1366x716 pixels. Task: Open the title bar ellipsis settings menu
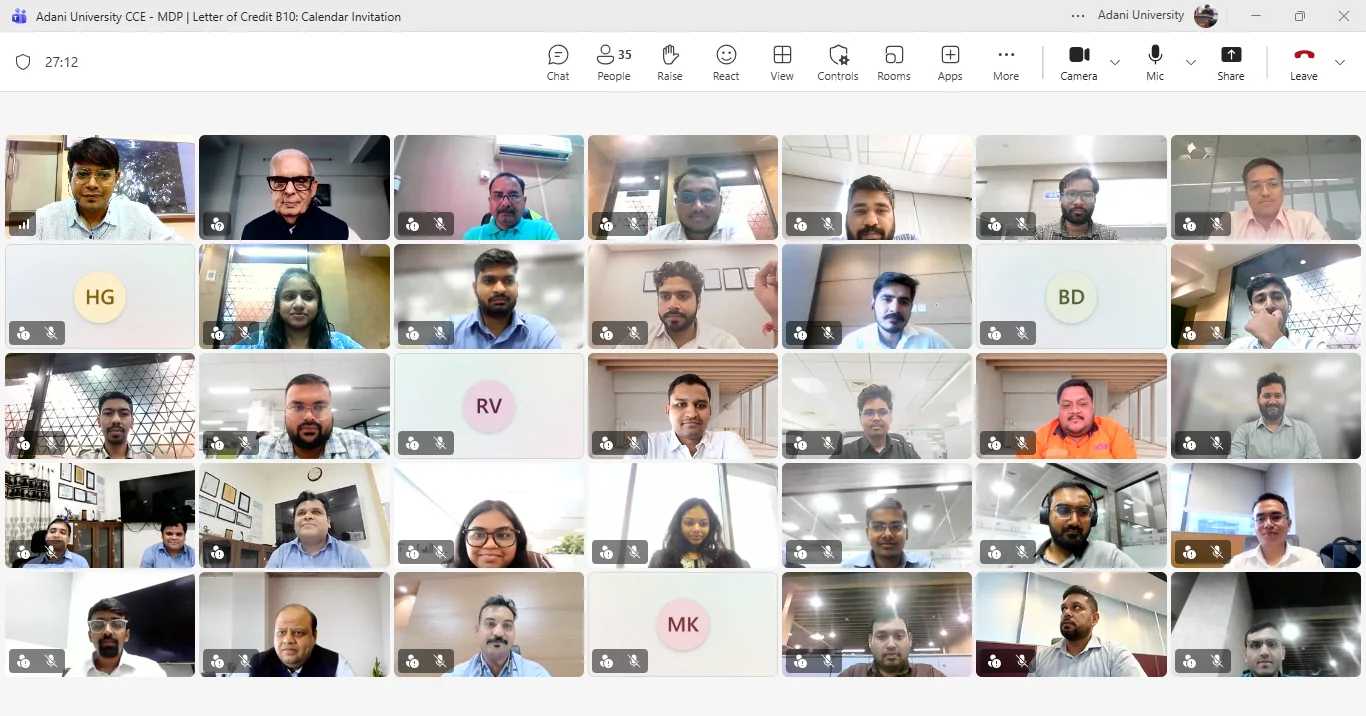[1078, 16]
